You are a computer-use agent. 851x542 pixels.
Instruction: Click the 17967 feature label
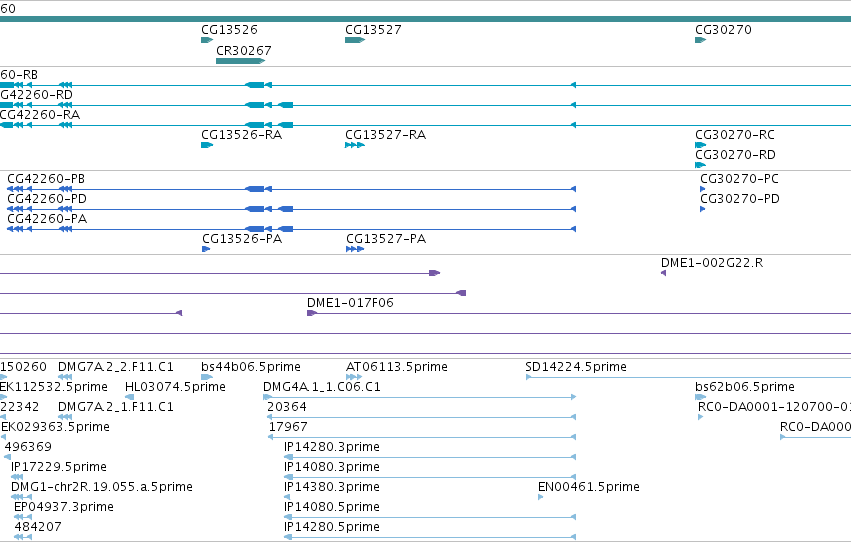288,427
